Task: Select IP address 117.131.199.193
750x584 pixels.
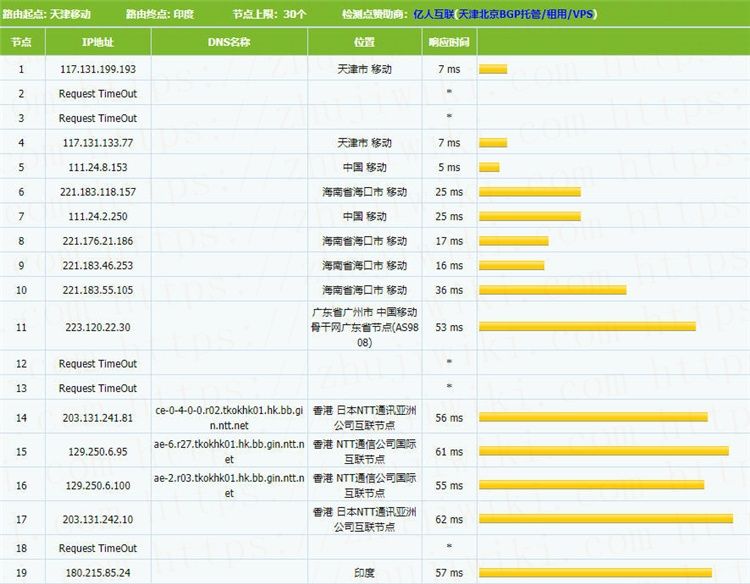Action: [98, 69]
